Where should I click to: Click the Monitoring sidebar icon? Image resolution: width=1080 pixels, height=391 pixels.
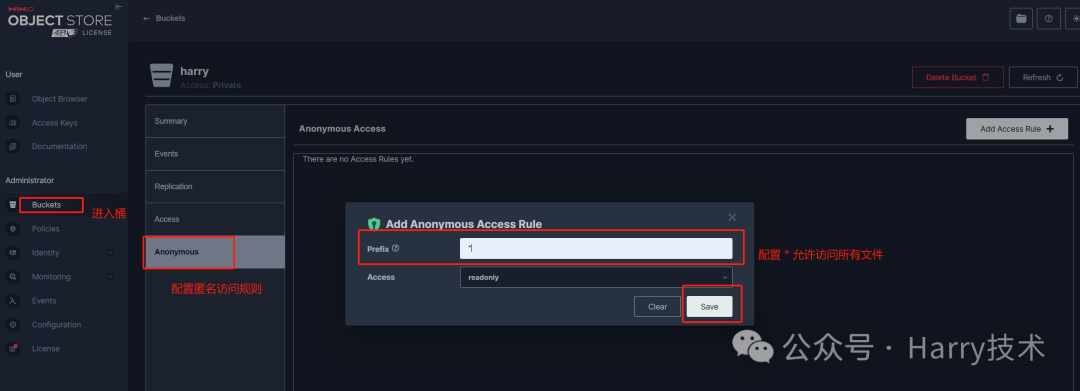coord(12,277)
